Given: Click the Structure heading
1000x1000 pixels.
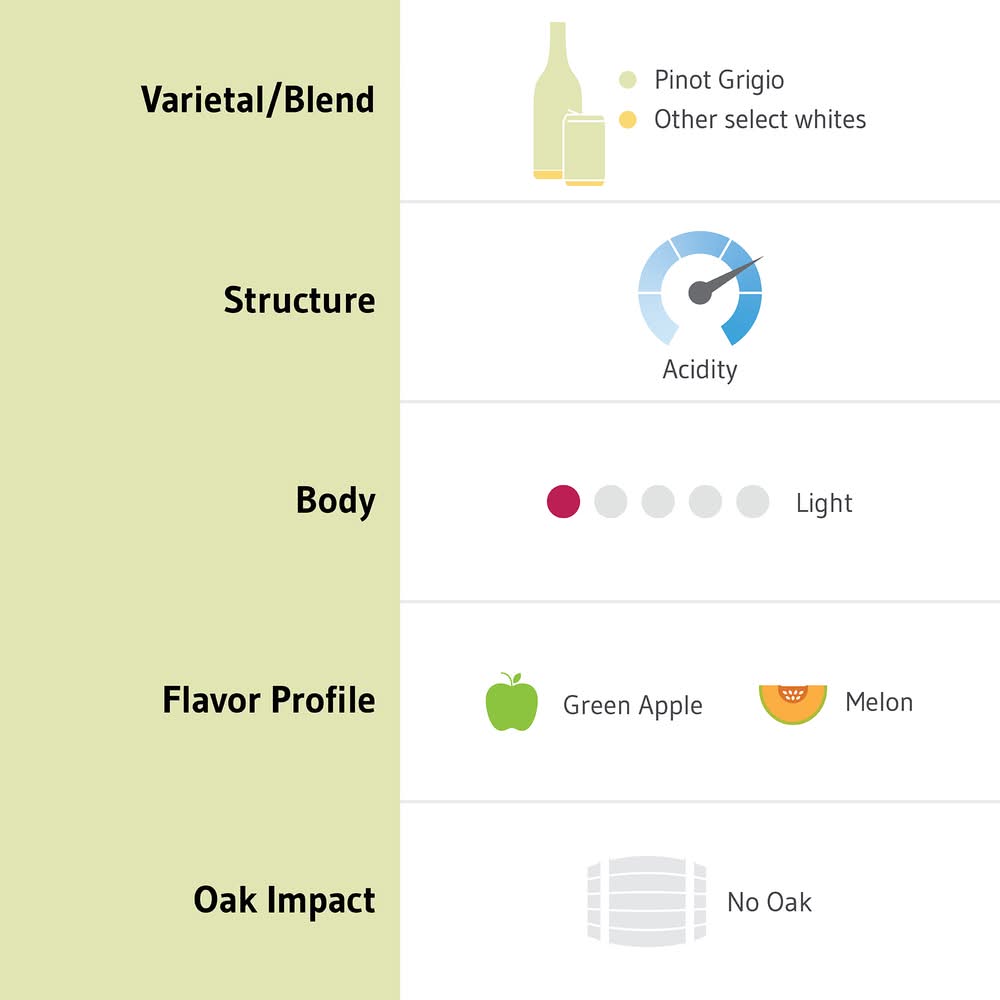Looking at the screenshot, I should pos(299,300).
